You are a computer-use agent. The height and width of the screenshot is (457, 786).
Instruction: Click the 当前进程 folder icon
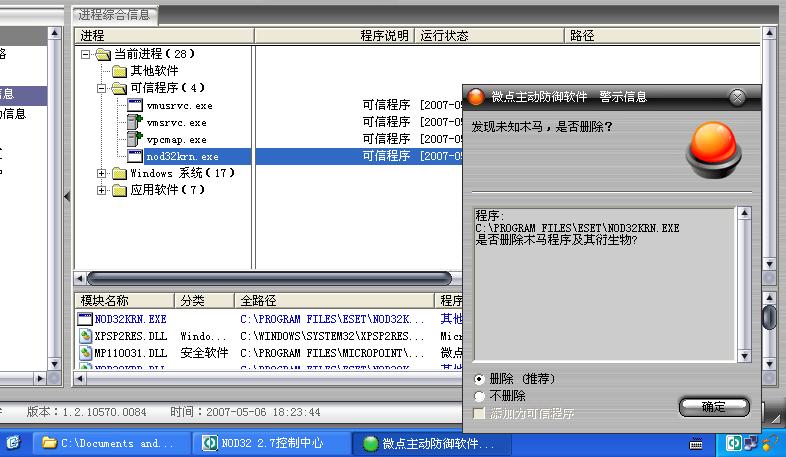coord(103,54)
